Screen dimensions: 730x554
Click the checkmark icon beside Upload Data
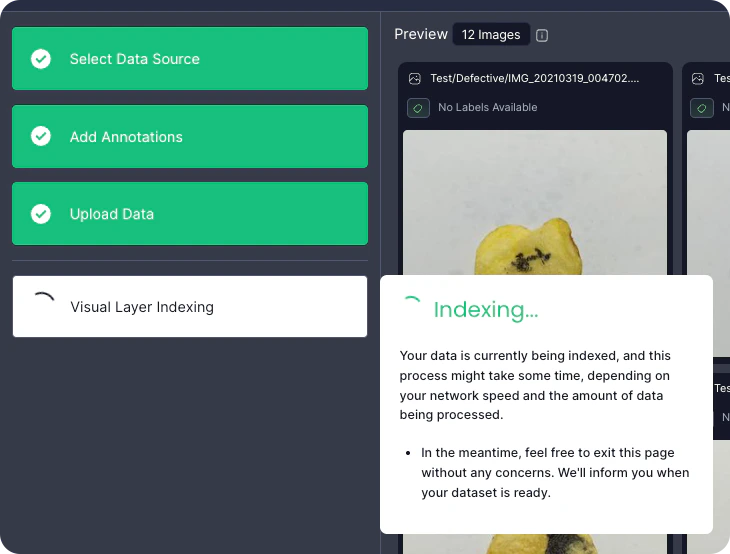[x=41, y=214]
